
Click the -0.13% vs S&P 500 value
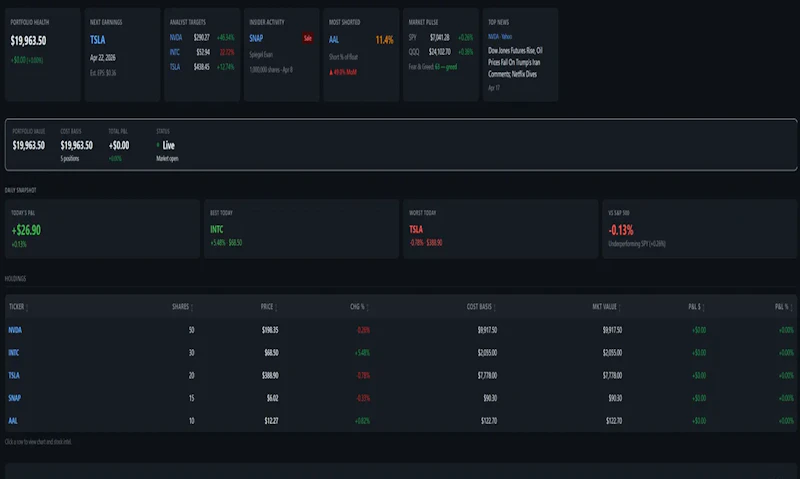point(621,230)
